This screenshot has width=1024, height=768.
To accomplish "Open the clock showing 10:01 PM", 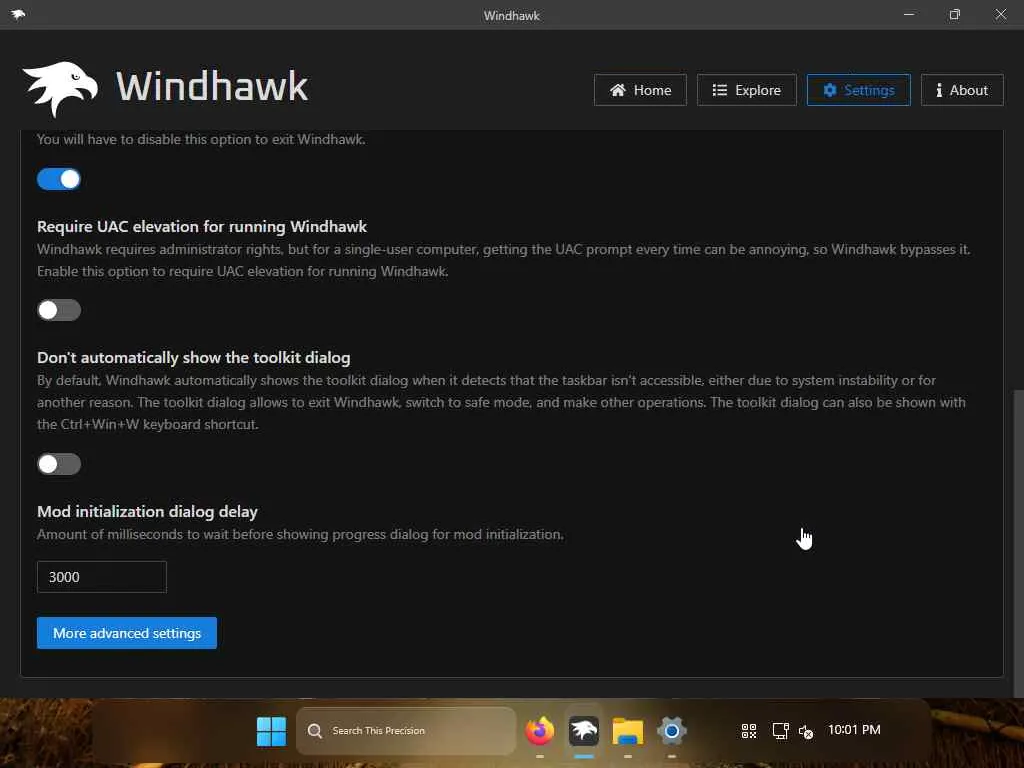I will click(854, 730).
